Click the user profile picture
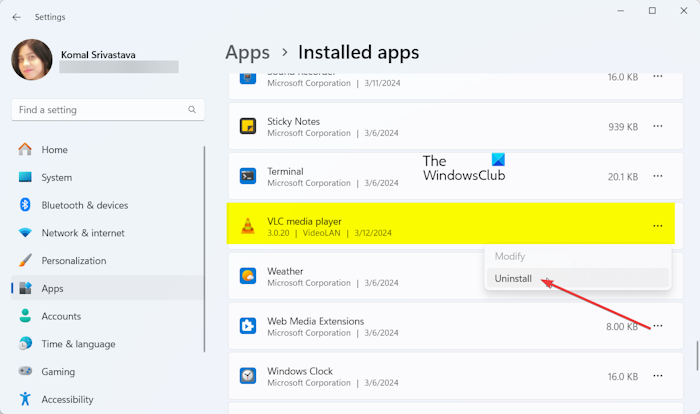This screenshot has height=414, width=700. 31,59
